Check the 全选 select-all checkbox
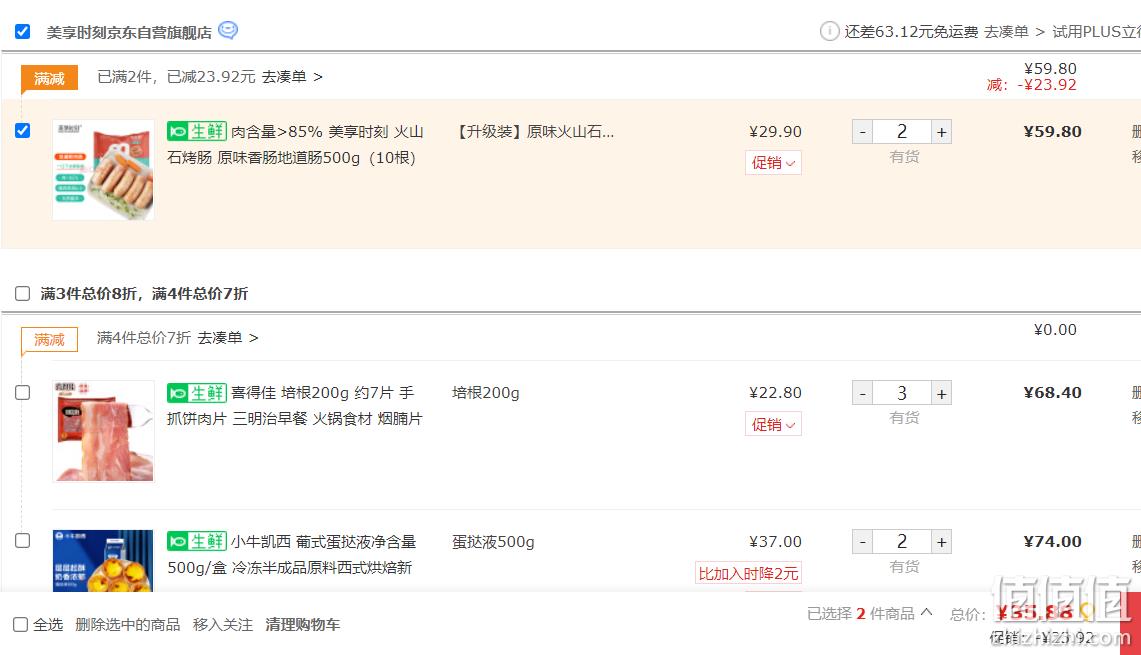Image resolution: width=1141 pixels, height=655 pixels. [x=20, y=624]
